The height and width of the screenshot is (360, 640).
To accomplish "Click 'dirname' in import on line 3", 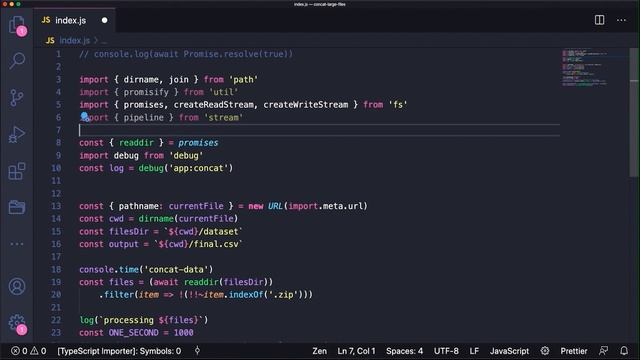I will [141, 80].
